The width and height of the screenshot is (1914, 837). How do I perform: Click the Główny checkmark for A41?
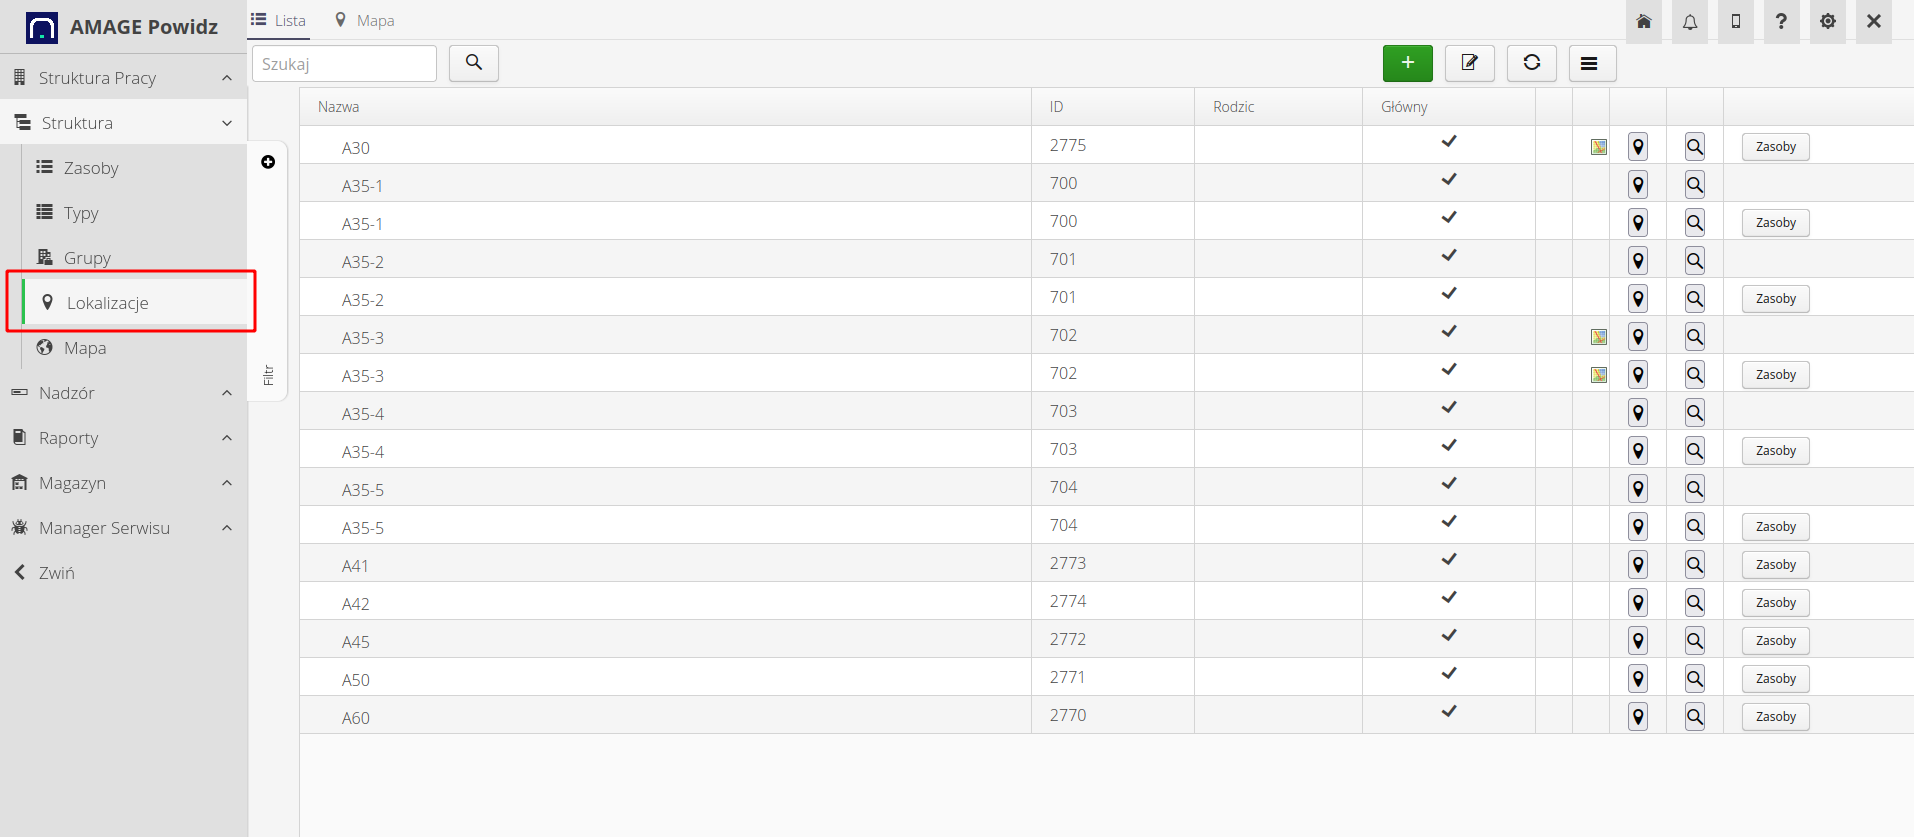[1448, 560]
